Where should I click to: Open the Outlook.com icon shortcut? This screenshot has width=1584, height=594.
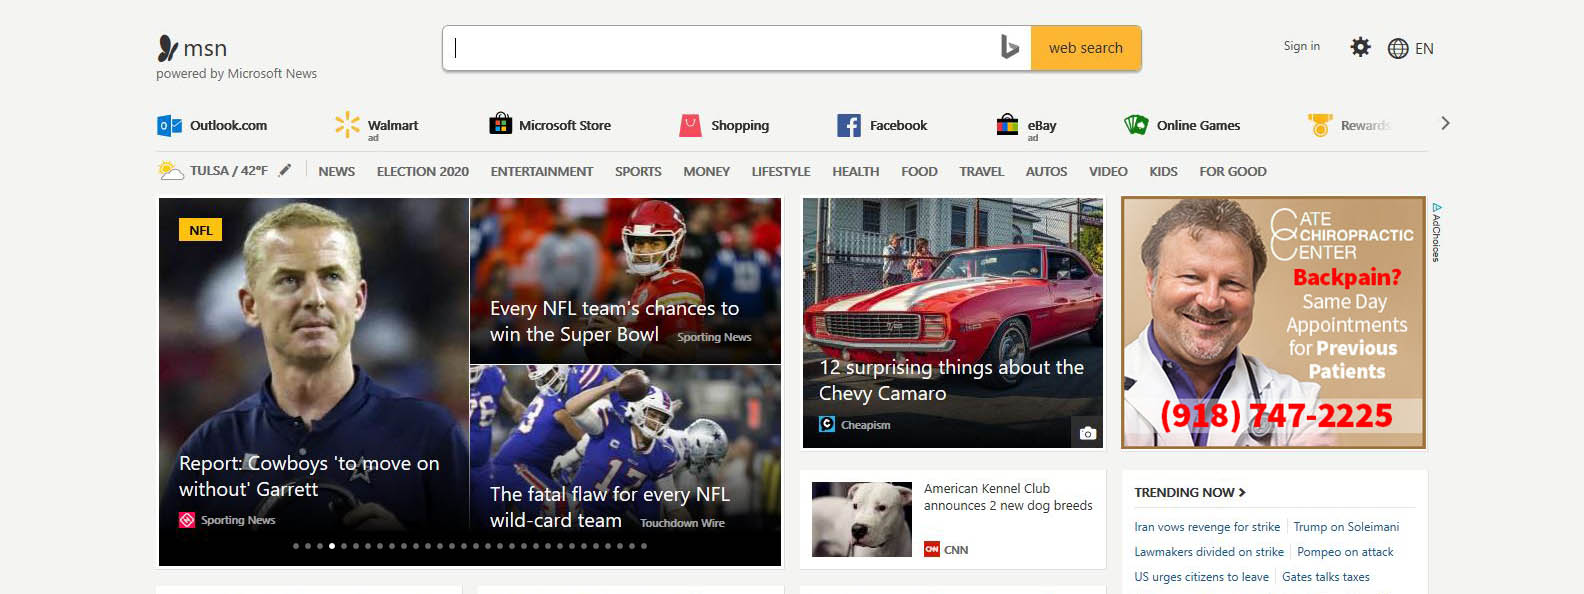click(x=169, y=125)
